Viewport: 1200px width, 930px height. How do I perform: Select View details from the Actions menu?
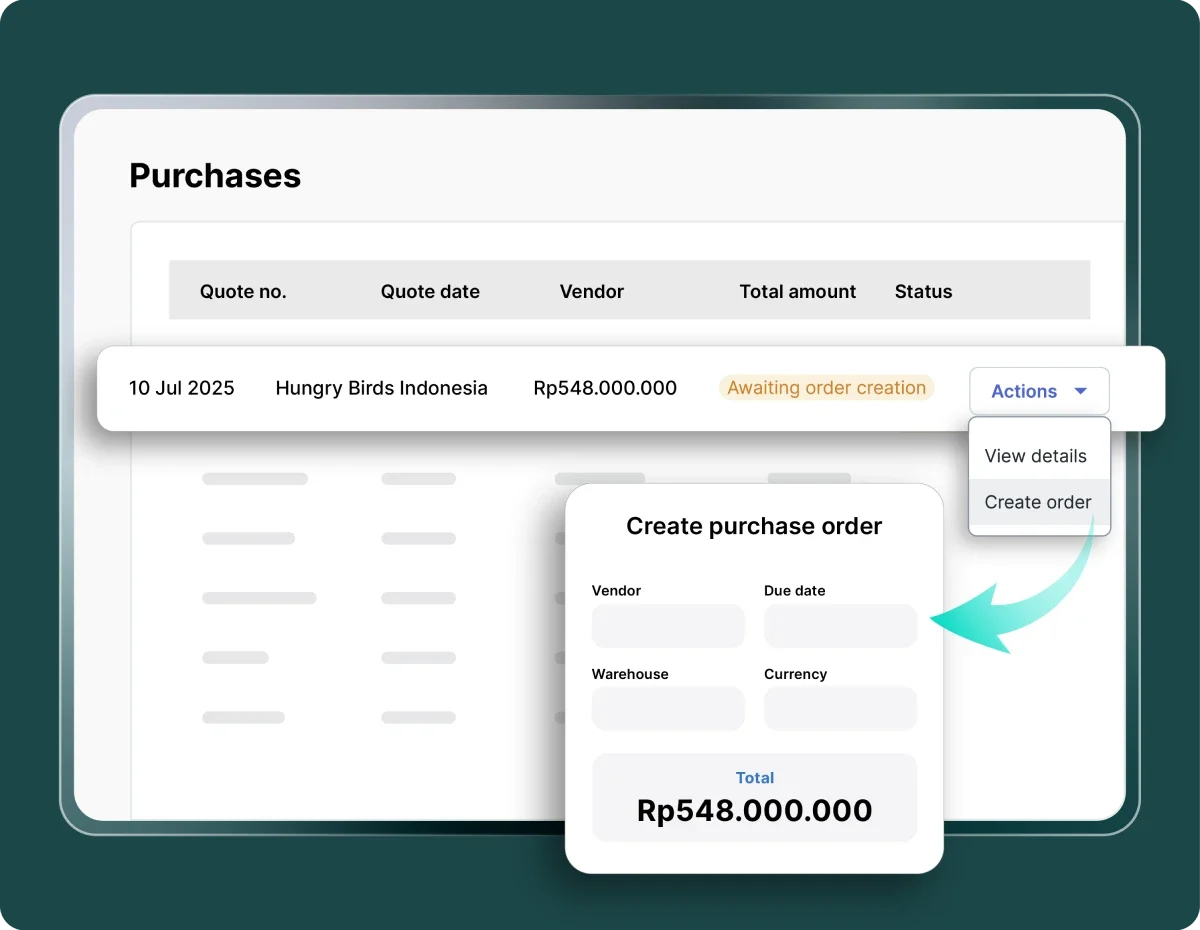tap(1035, 455)
